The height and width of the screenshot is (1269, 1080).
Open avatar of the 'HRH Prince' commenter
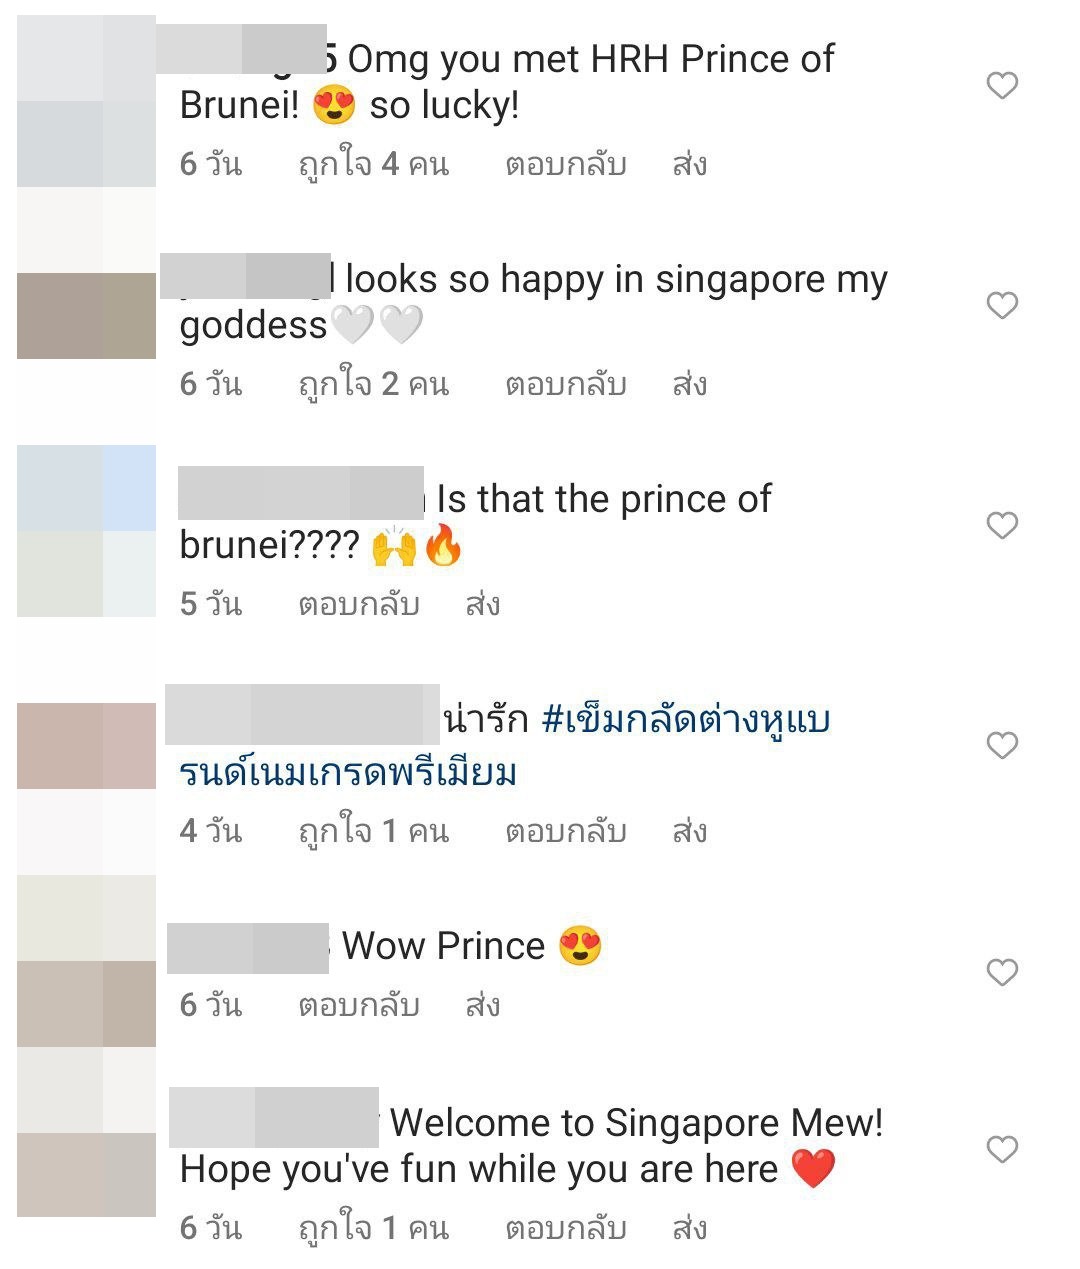tap(87, 101)
